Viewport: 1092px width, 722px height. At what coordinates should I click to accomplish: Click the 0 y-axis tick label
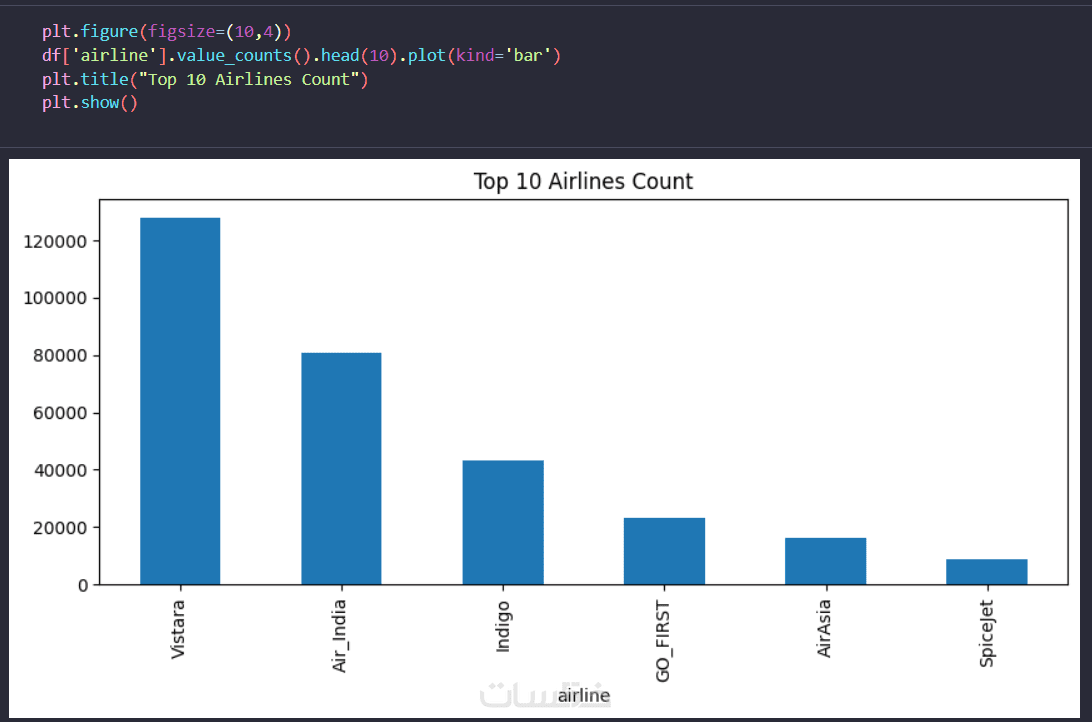83,586
